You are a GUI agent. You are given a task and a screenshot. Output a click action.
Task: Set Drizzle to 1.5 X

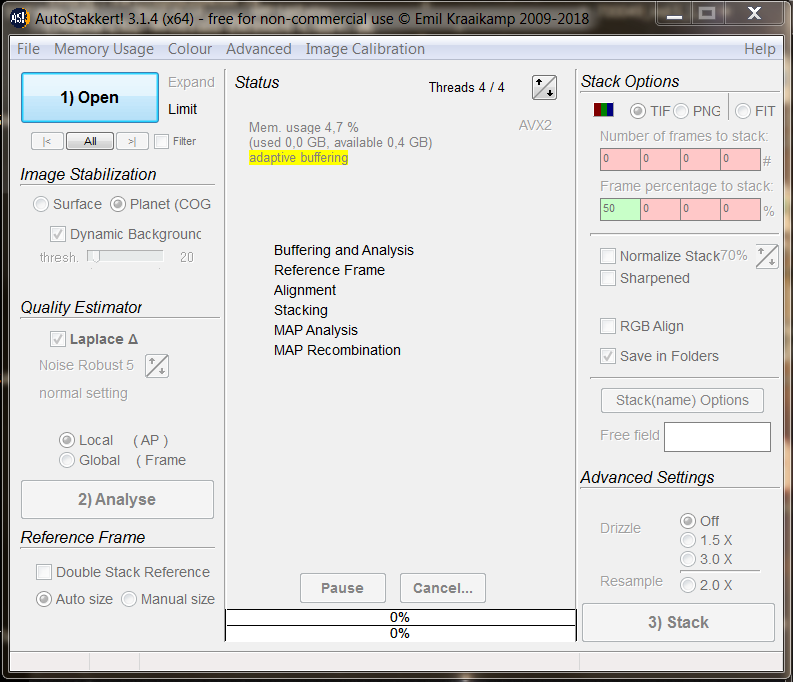(x=688, y=540)
